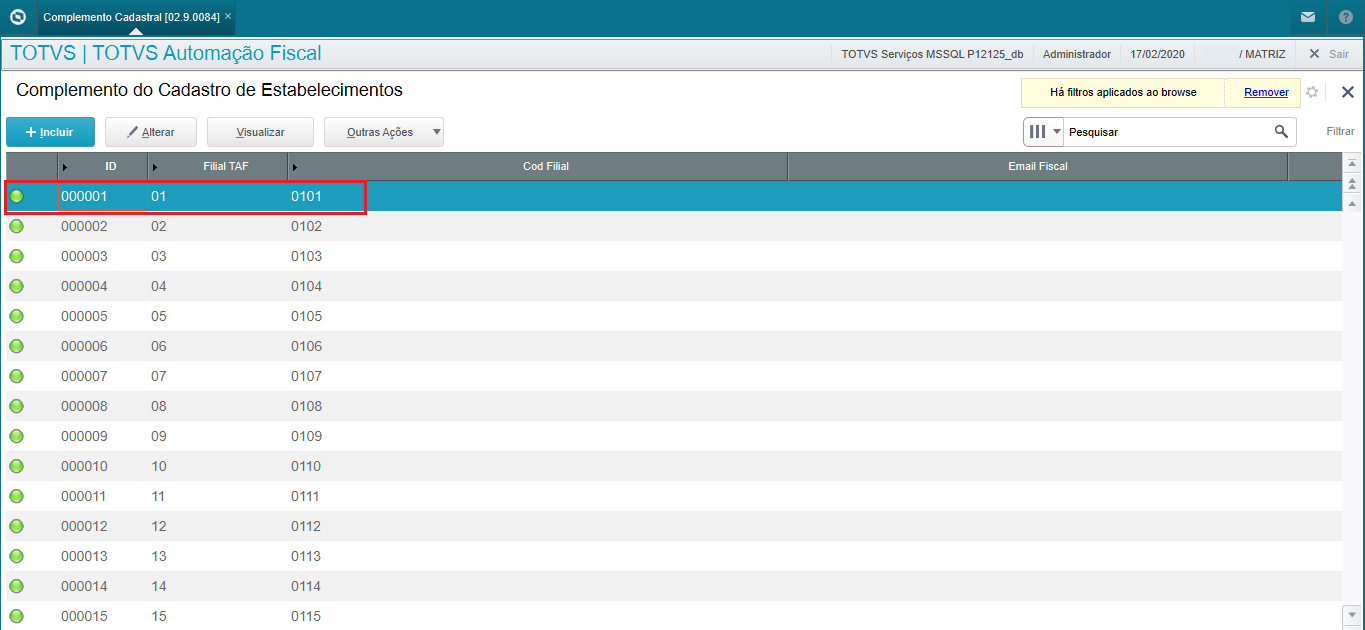Click green status dot for ID 000011

[x=16, y=496]
